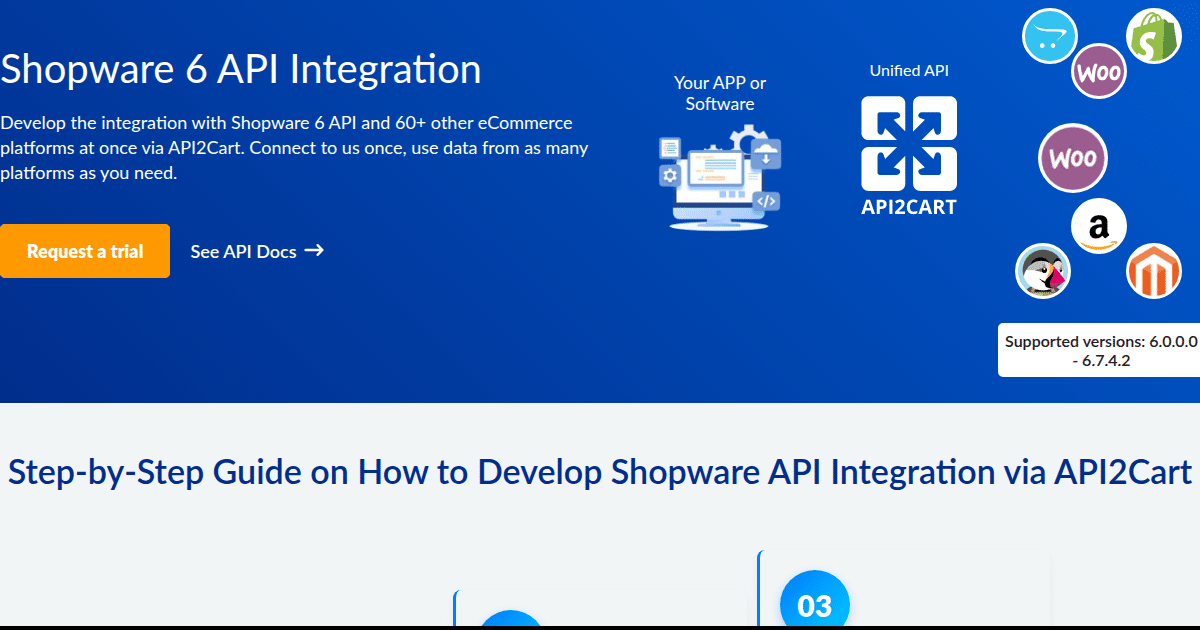
Task: Open the See API Docs link
Action: (x=257, y=251)
